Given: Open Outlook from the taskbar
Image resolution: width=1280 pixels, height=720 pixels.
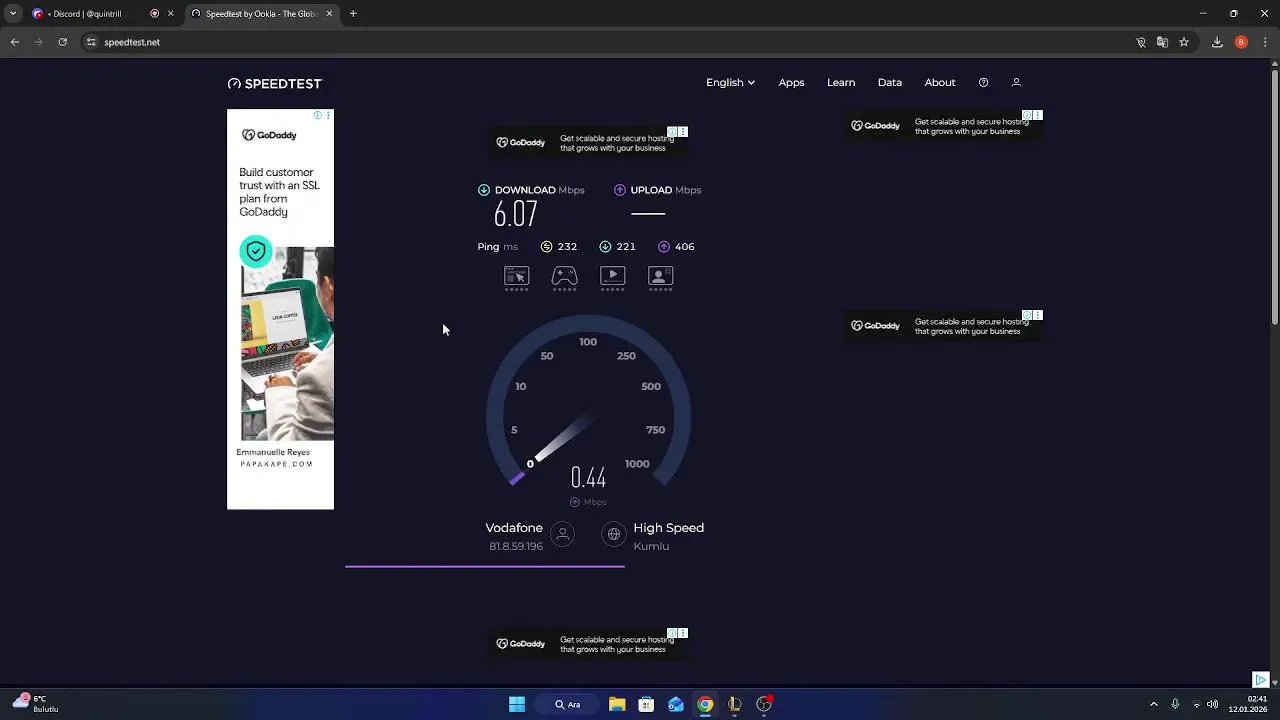Looking at the screenshot, I should click(676, 704).
